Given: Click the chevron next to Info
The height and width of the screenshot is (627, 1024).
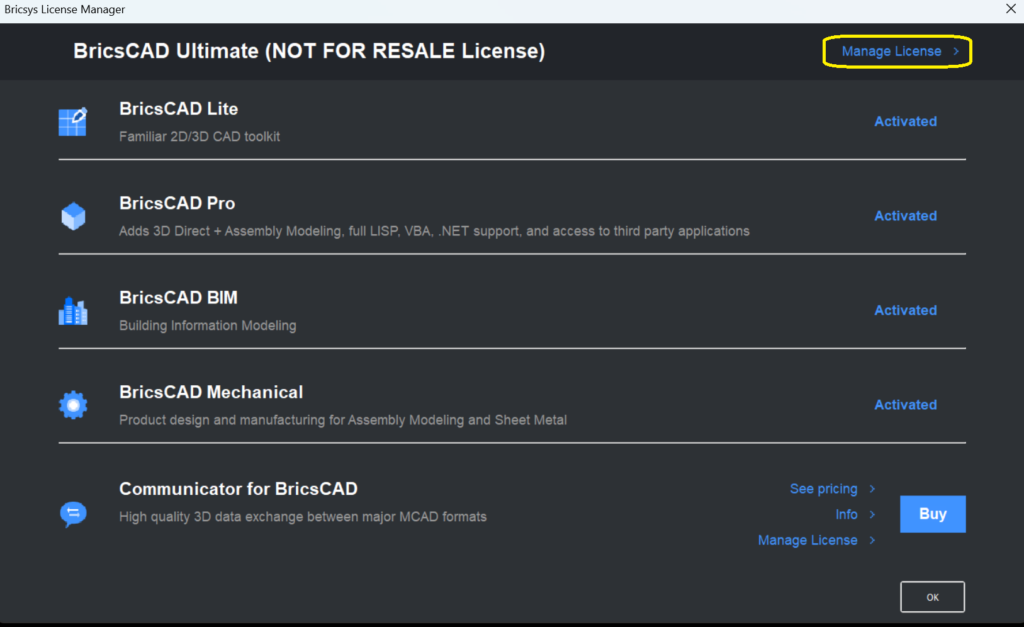Looking at the screenshot, I should coord(872,515).
